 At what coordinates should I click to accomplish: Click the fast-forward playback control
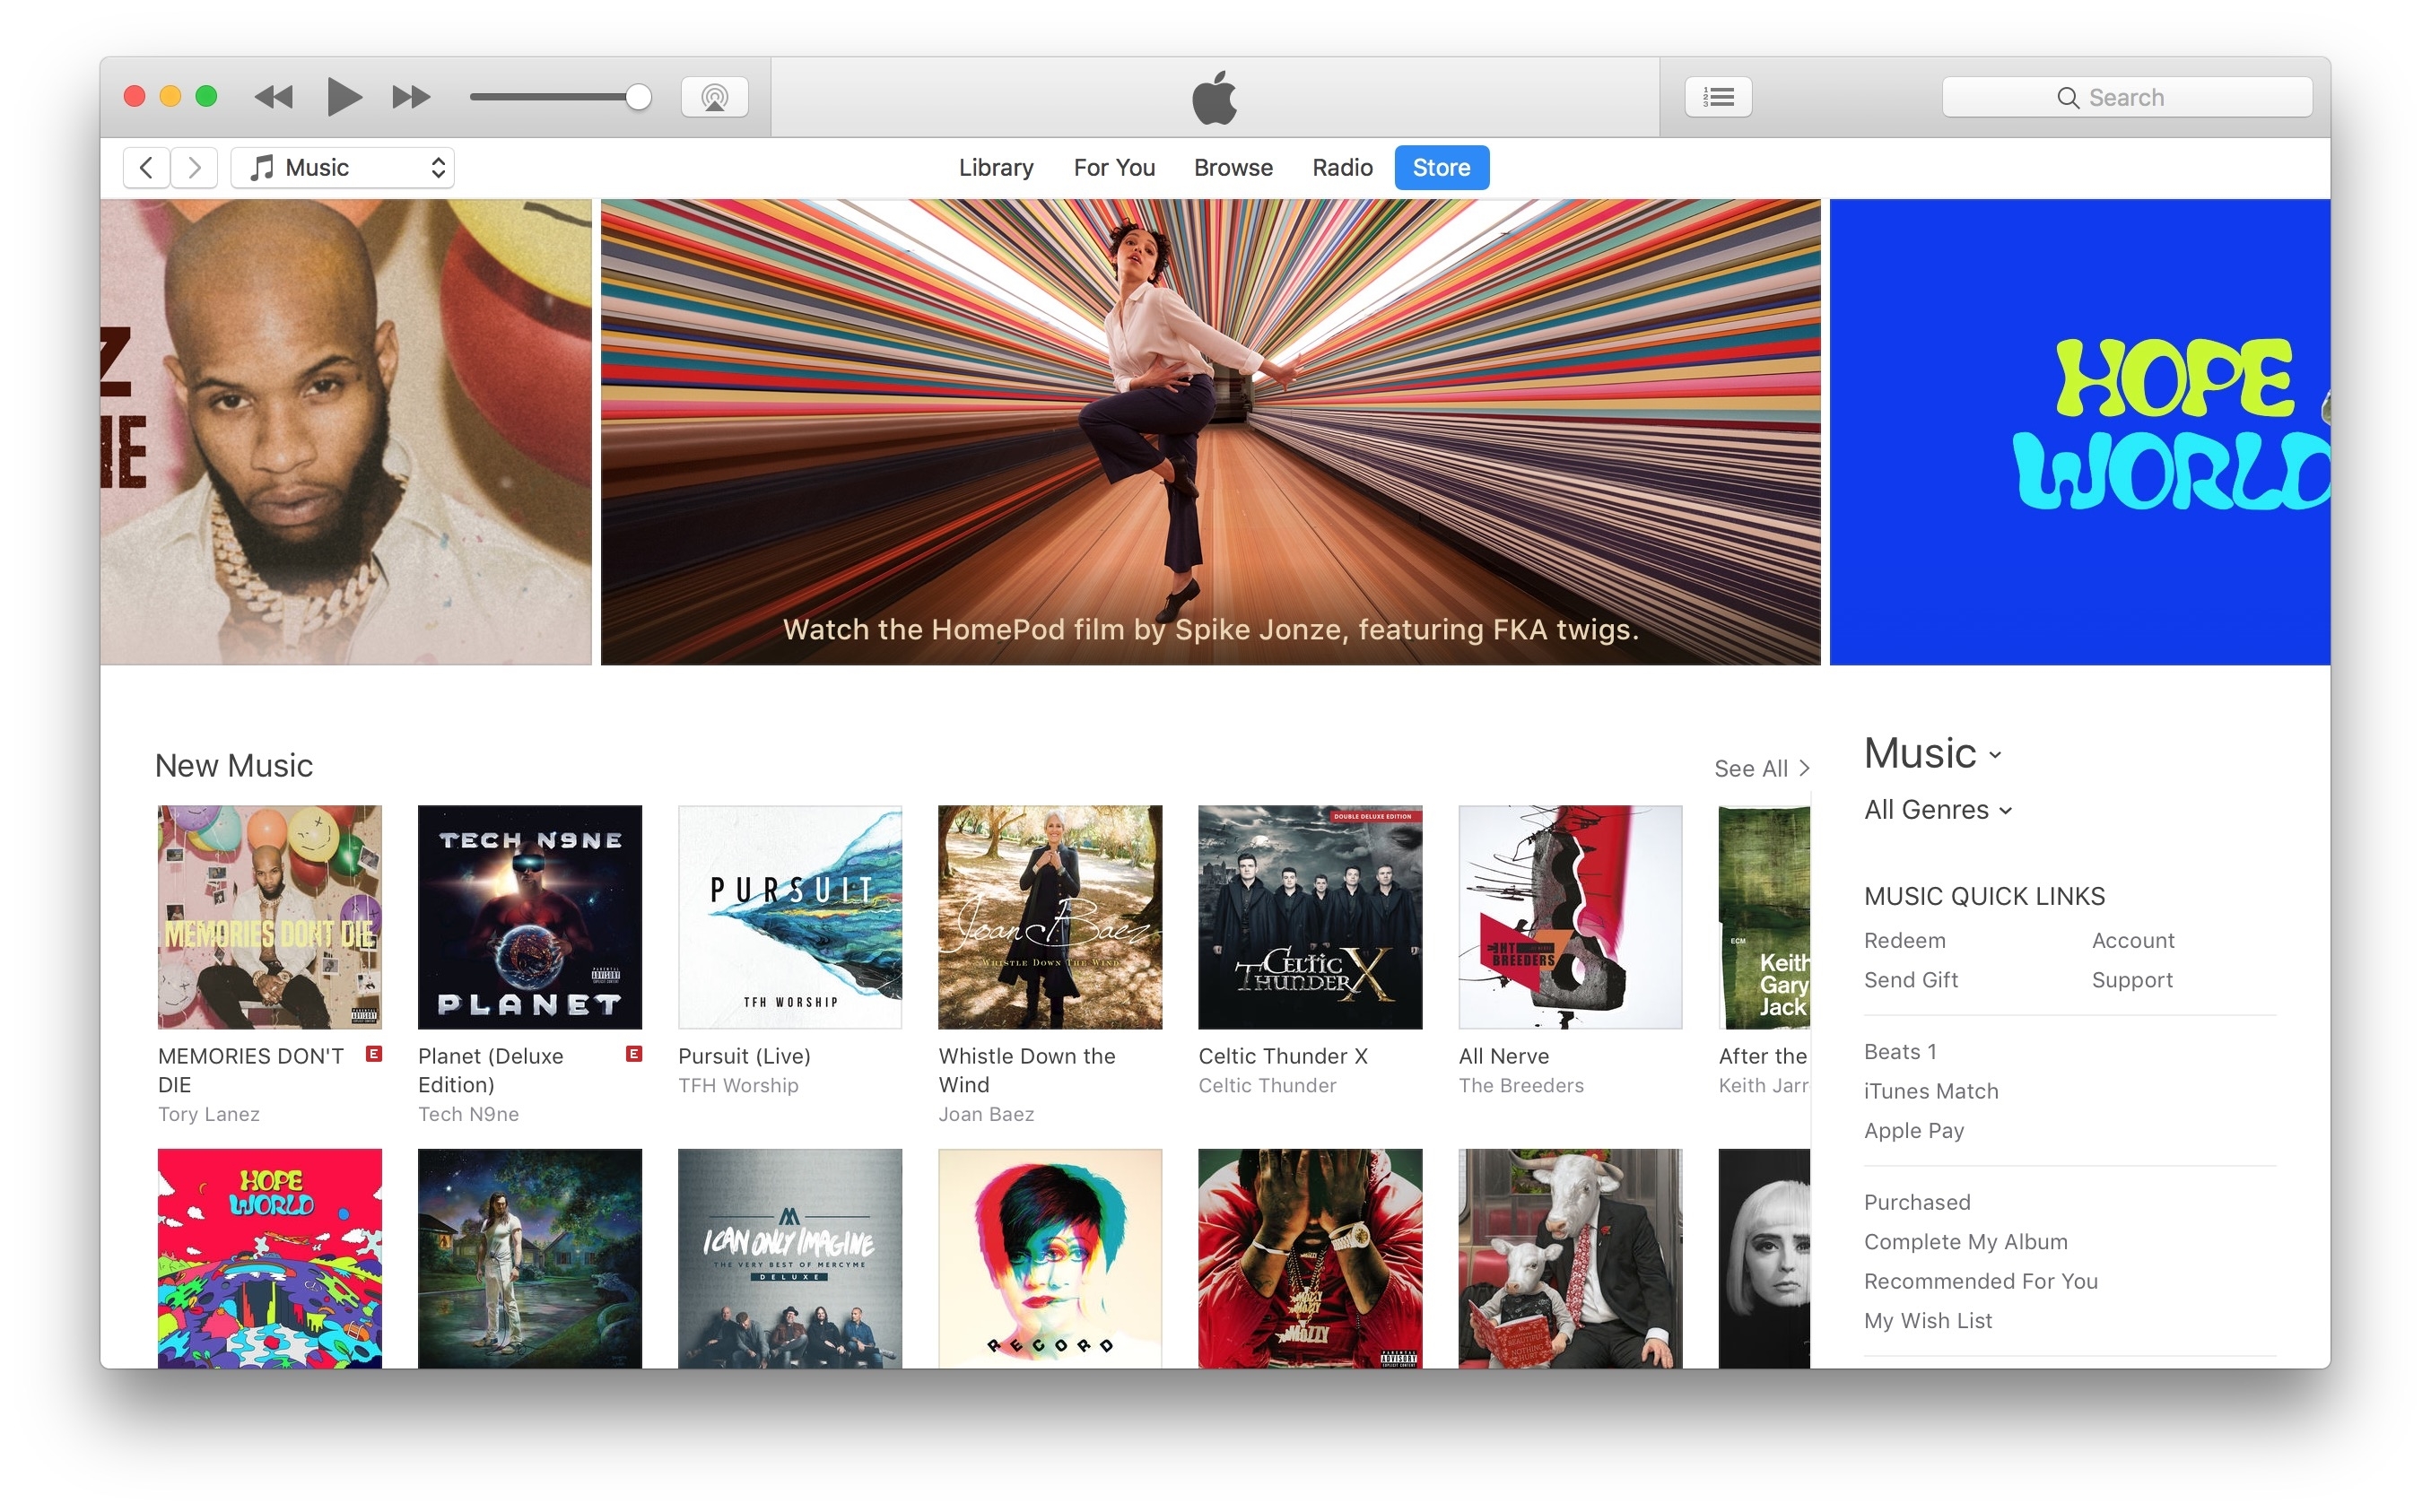[408, 47]
